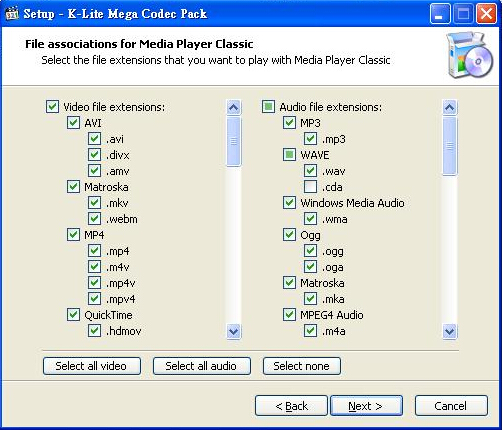Toggle the .webm file extension checkbox
Image resolution: width=502 pixels, height=430 pixels.
94,219
